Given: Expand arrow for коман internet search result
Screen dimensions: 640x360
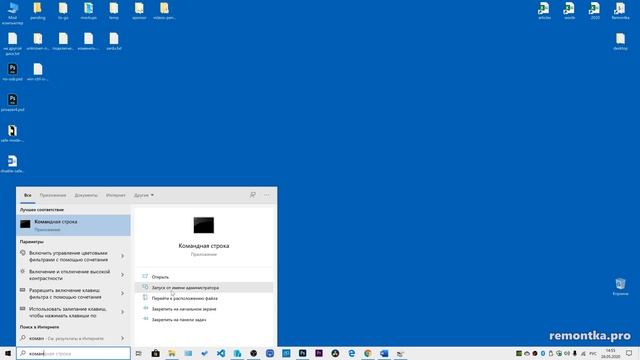Looking at the screenshot, I should [122, 338].
